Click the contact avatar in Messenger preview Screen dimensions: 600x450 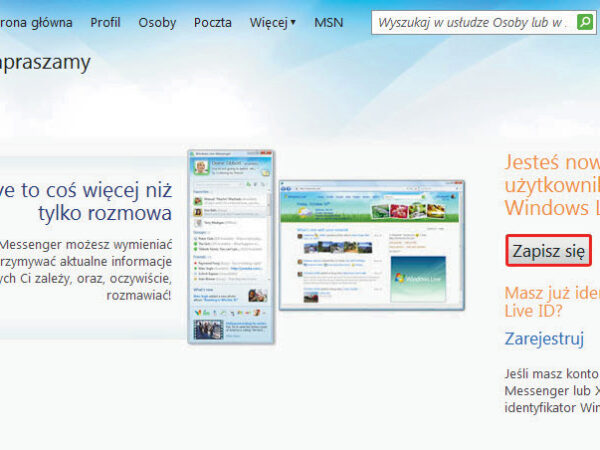tap(203, 168)
